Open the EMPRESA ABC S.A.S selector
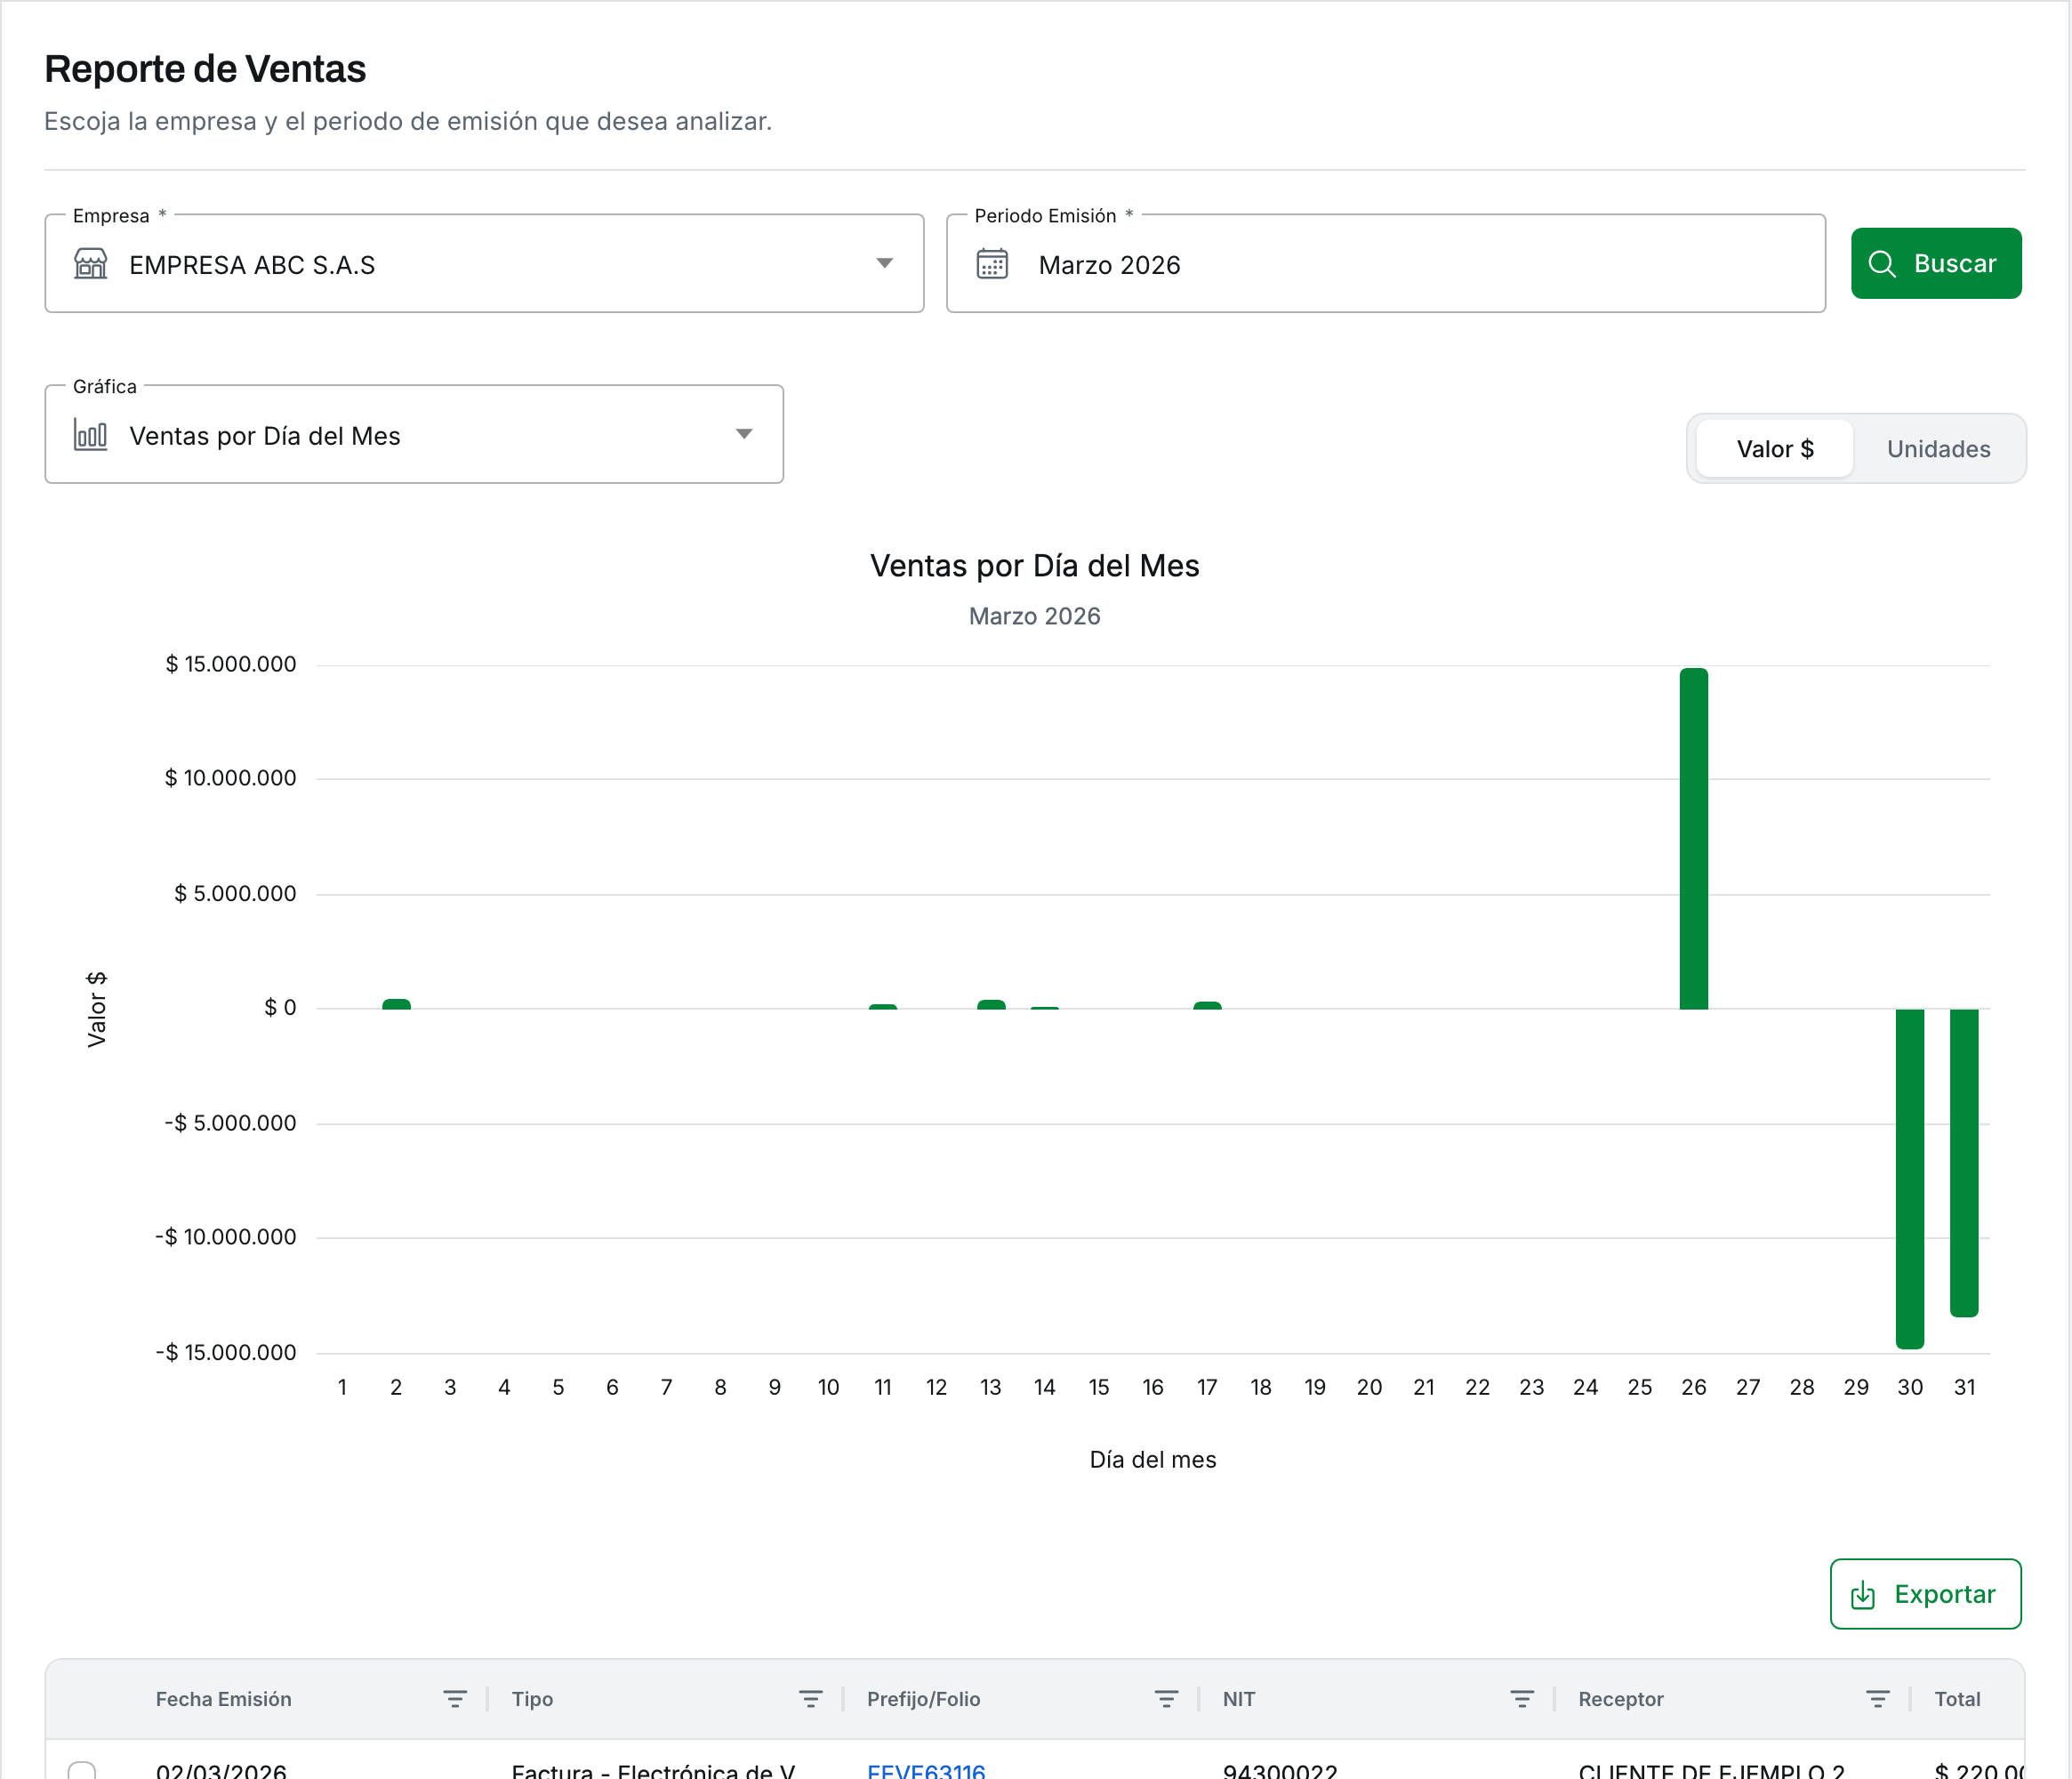This screenshot has width=2072, height=1779. coord(484,264)
